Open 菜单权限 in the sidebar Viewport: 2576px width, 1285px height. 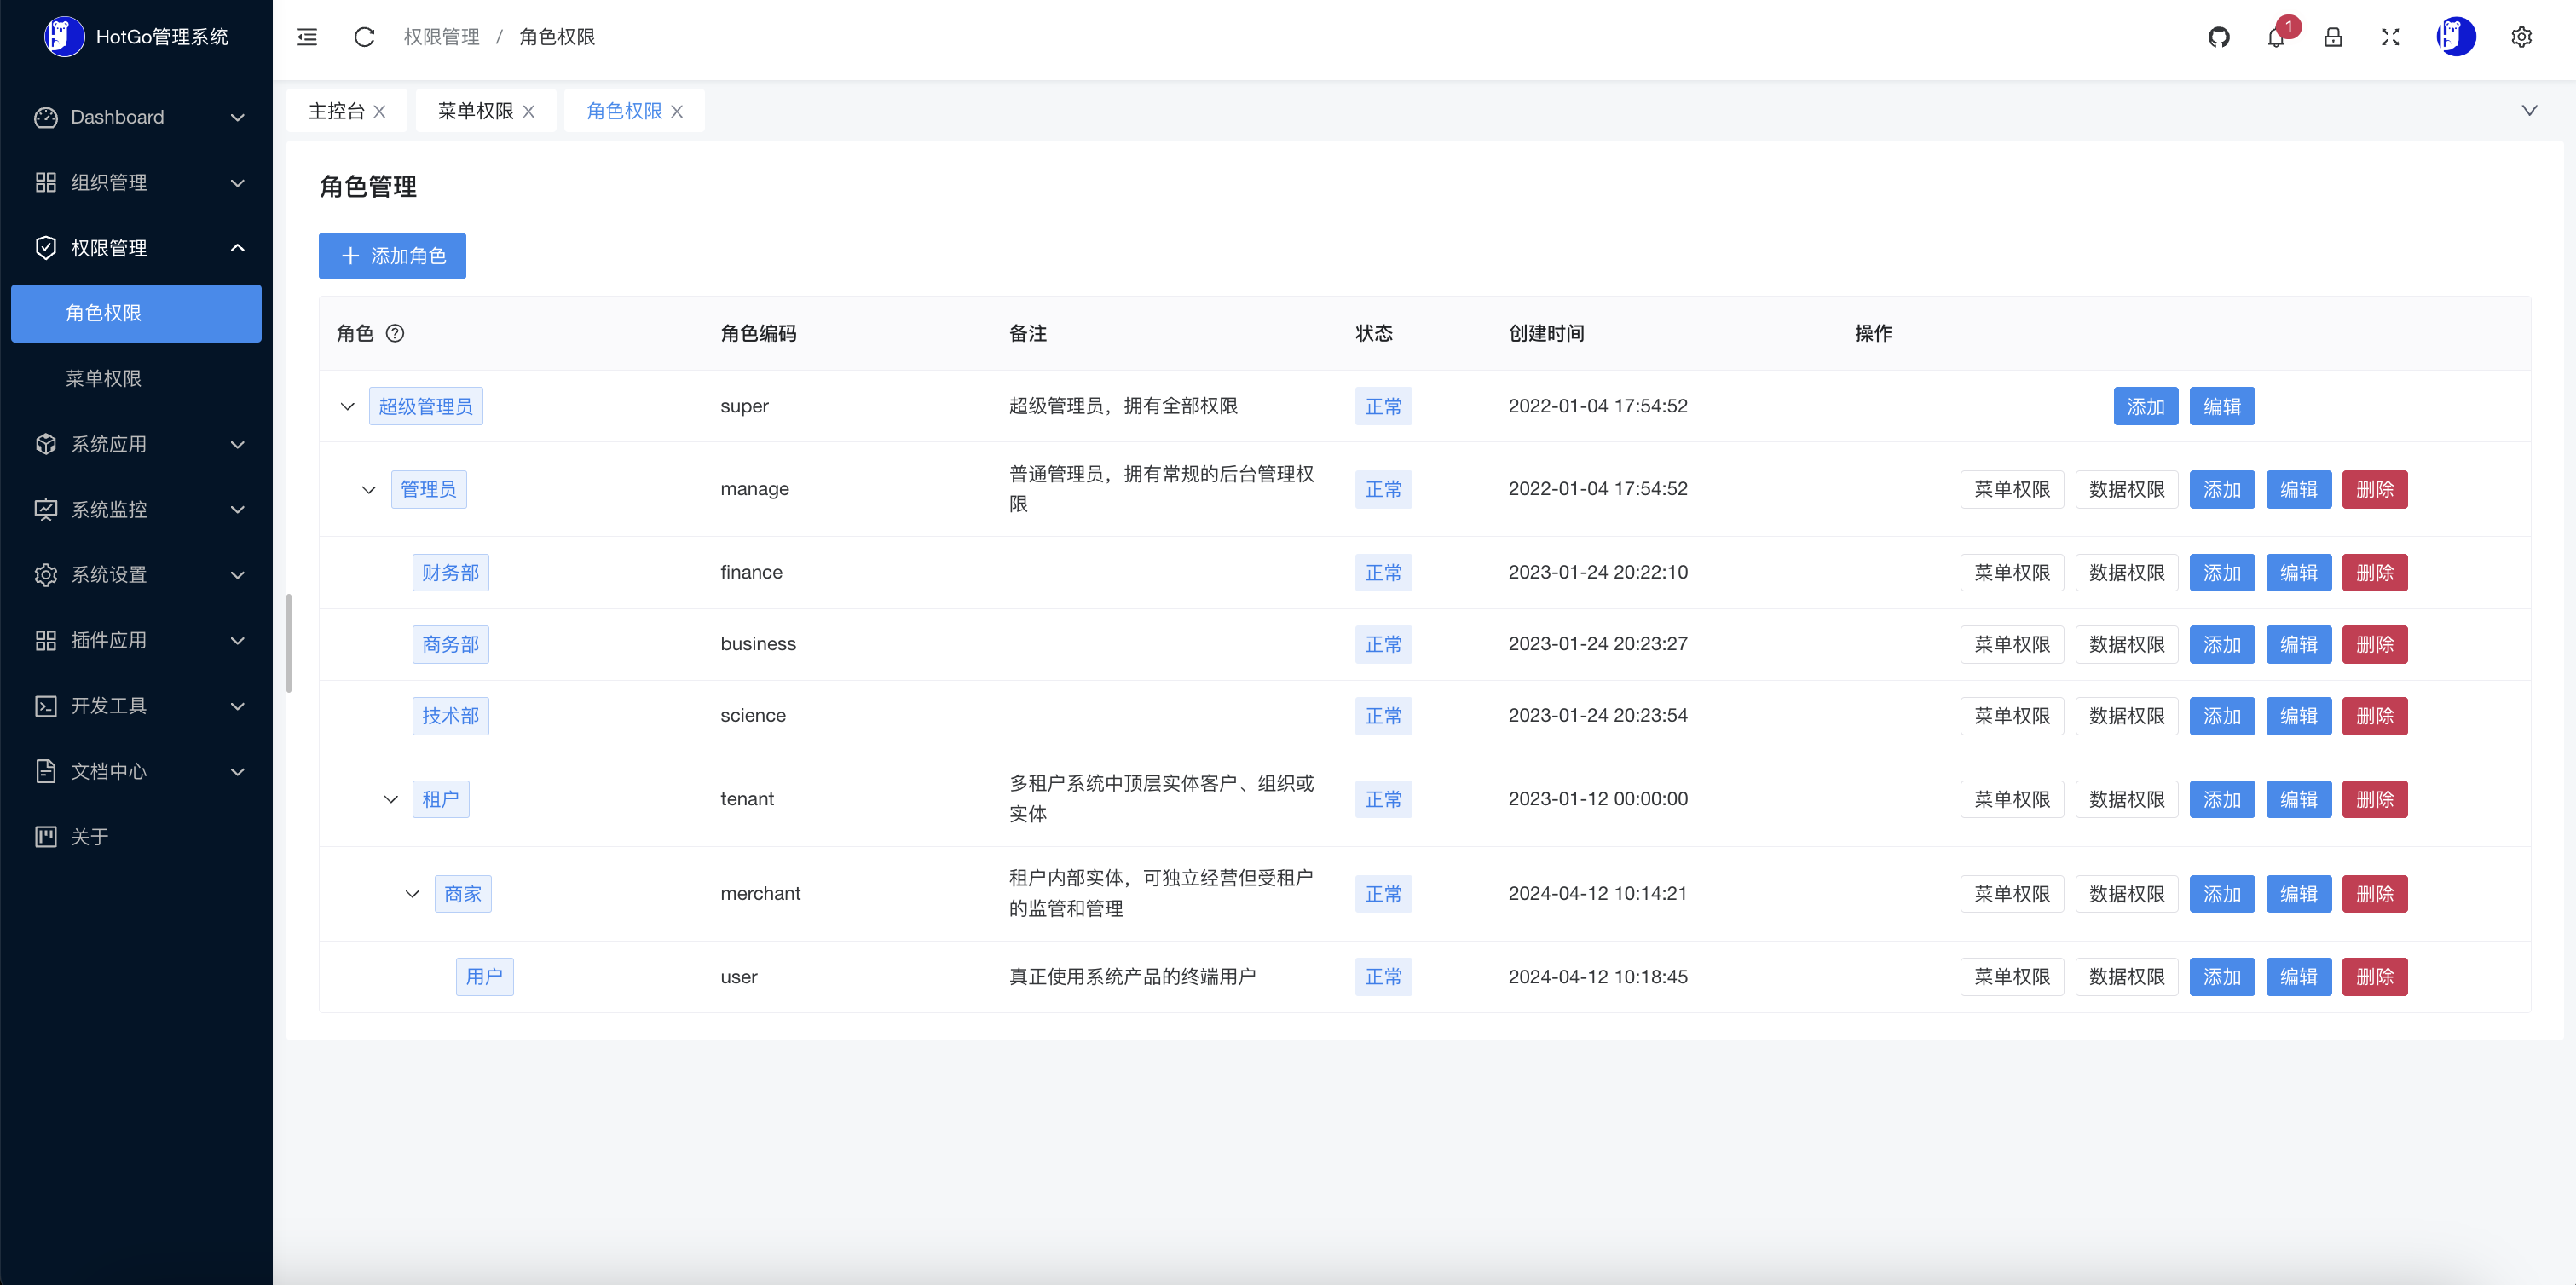point(104,378)
